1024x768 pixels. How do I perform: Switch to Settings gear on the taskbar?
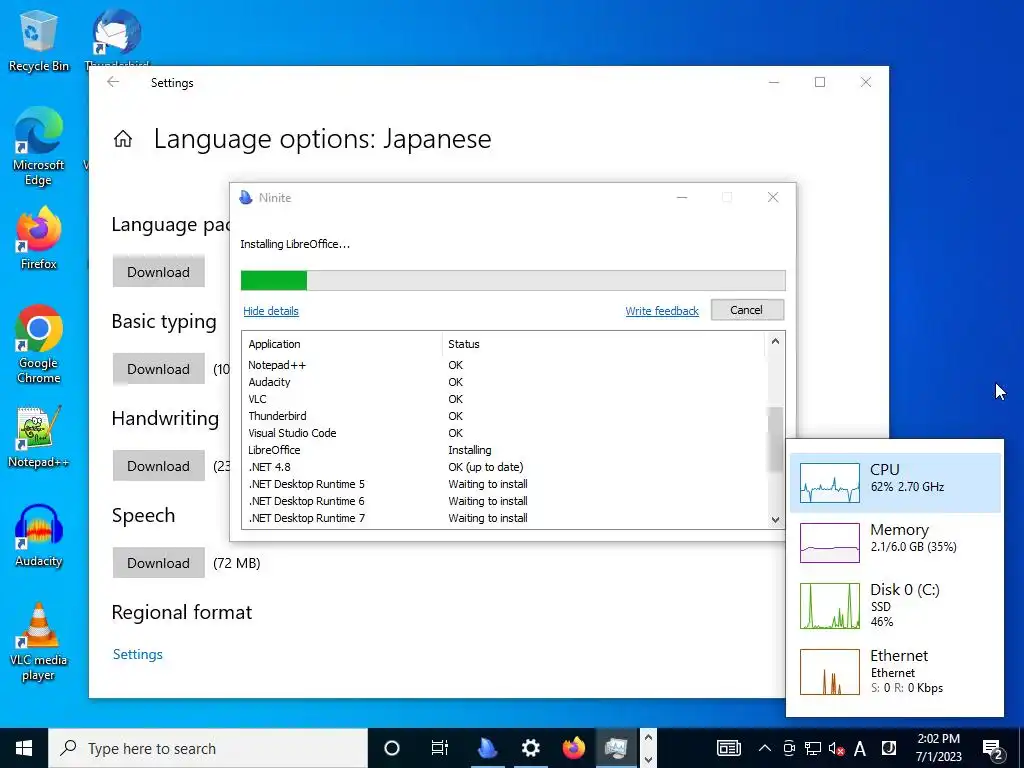coord(530,748)
